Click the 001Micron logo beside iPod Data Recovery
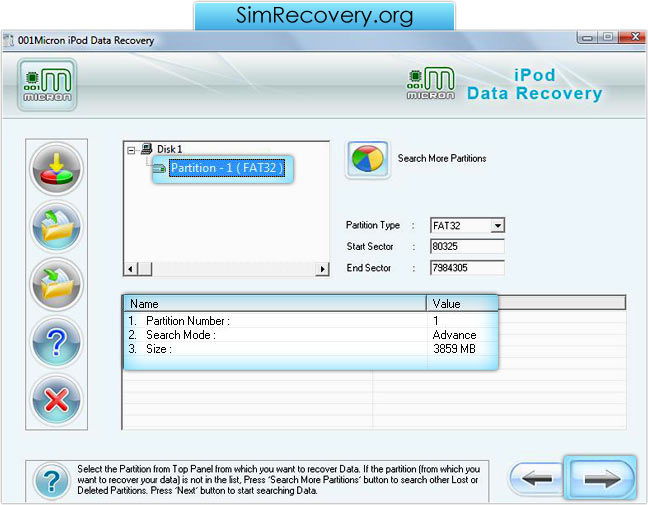The height and width of the screenshot is (505, 648). pos(431,83)
